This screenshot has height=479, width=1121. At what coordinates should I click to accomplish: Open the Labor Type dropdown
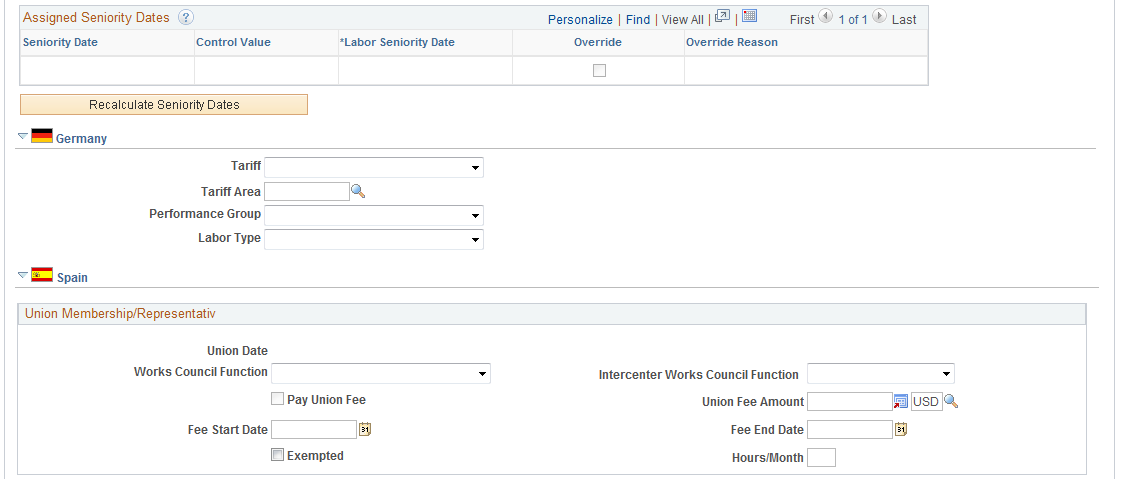click(374, 240)
